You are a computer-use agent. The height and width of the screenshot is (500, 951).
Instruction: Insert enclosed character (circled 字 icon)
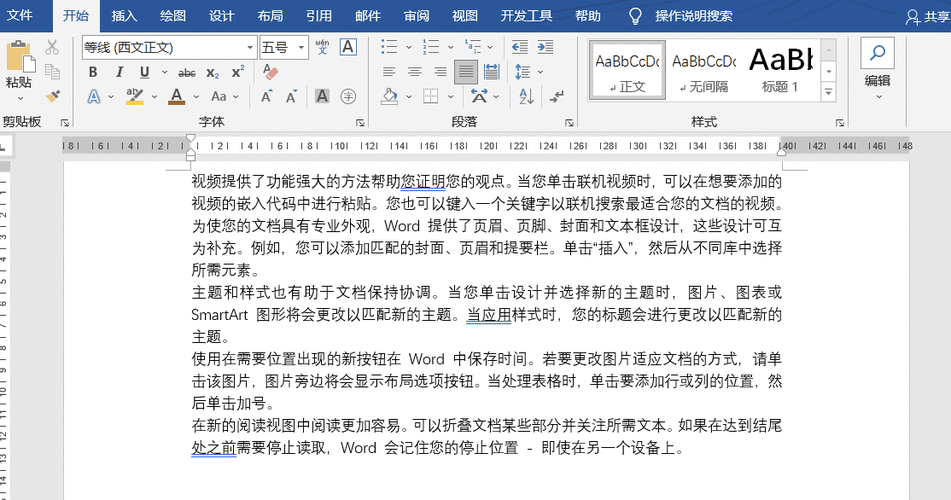click(348, 96)
